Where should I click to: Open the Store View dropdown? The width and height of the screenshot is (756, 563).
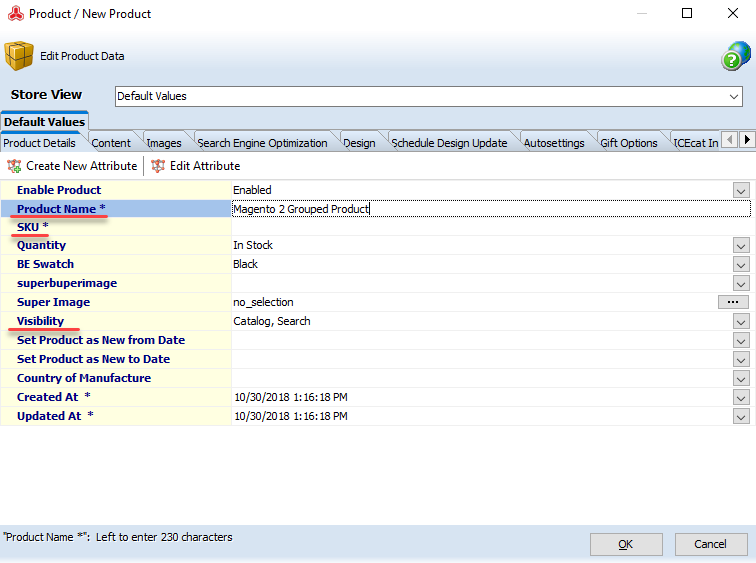pyautogui.click(x=734, y=96)
